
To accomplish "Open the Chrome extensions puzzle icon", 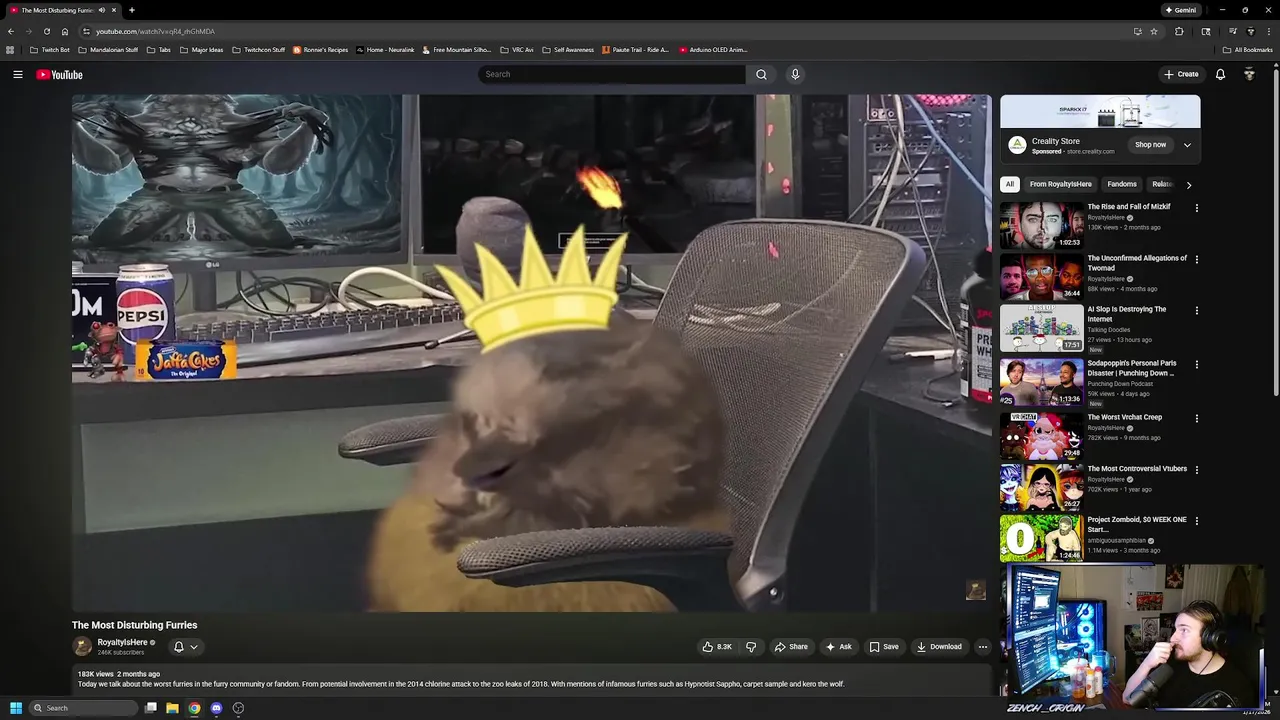I will pyautogui.click(x=1179, y=31).
